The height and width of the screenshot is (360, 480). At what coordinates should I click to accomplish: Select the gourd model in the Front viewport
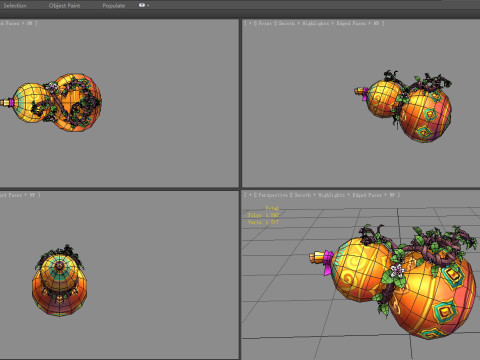tap(403, 107)
